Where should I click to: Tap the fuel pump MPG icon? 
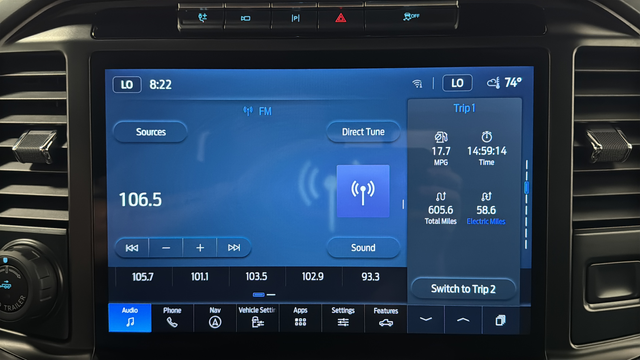point(441,137)
